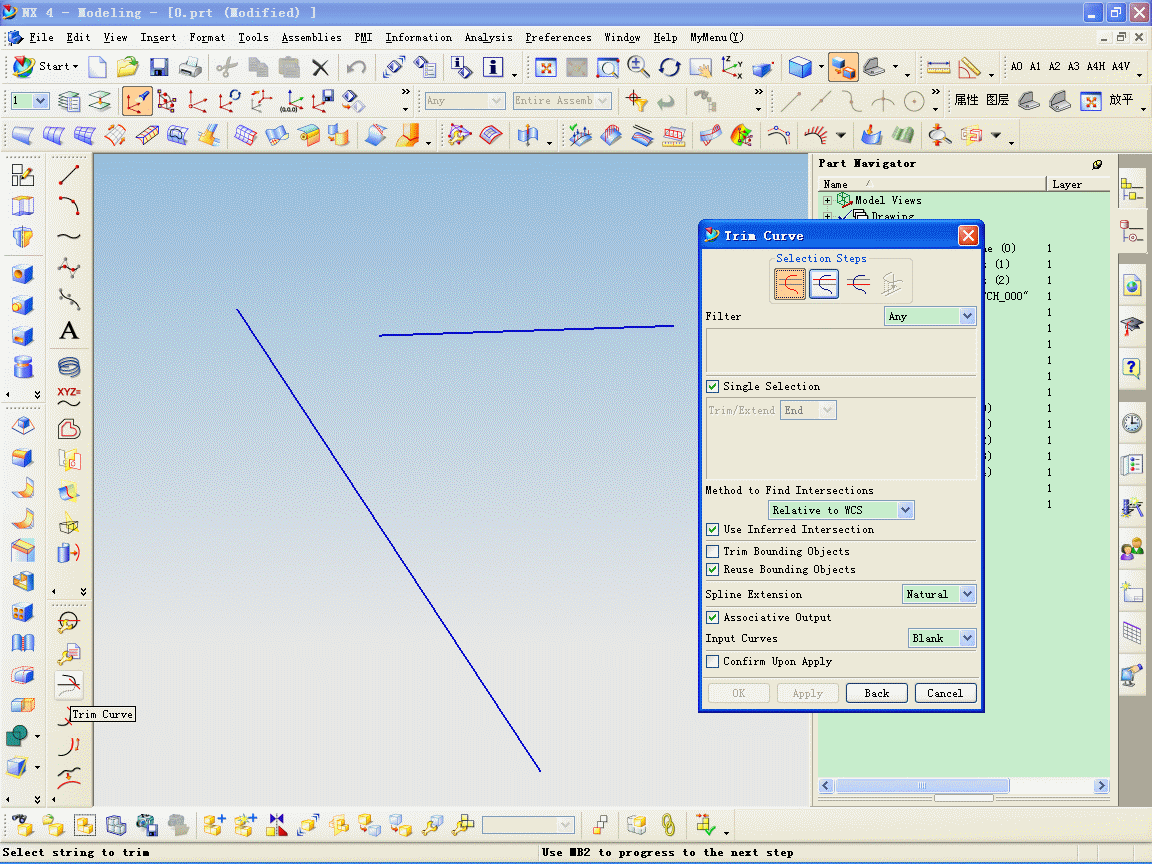Click the Rotate view icon

(669, 68)
